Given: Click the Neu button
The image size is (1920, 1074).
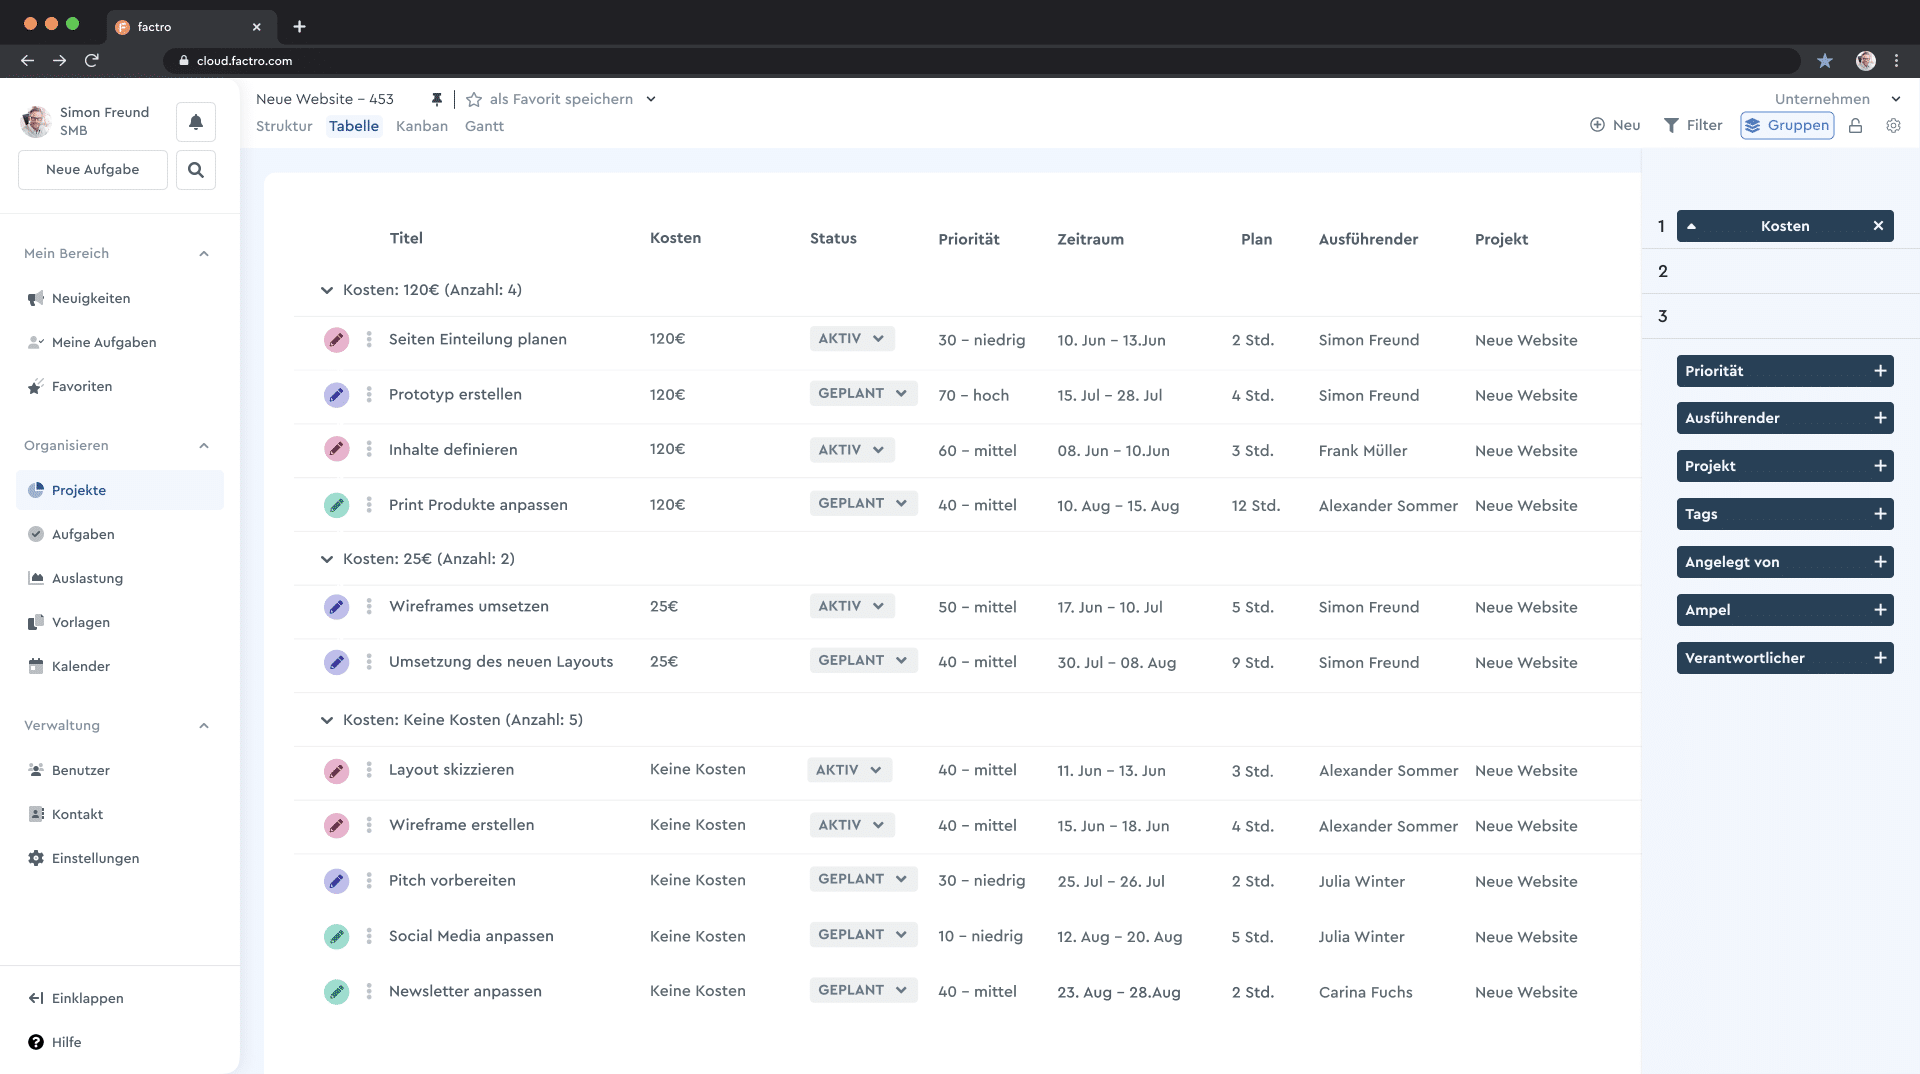Looking at the screenshot, I should (x=1615, y=125).
